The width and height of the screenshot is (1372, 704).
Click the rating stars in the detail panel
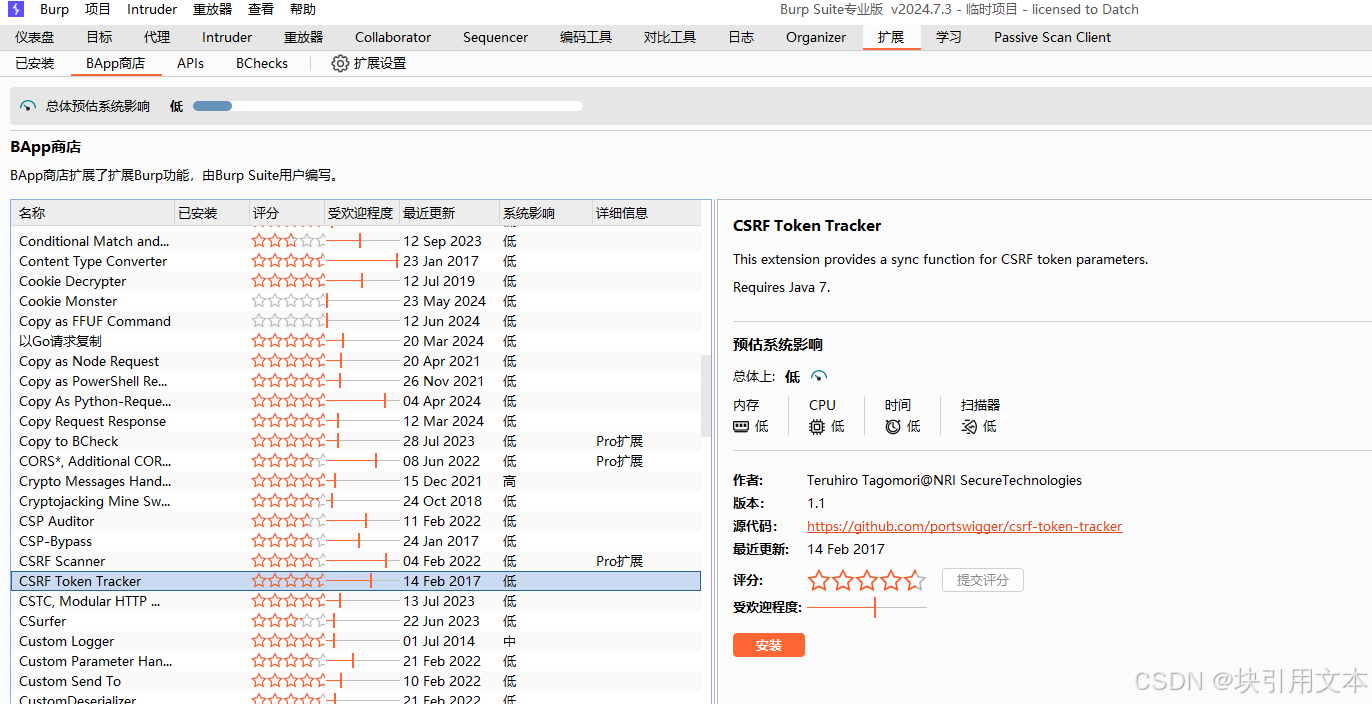867,580
